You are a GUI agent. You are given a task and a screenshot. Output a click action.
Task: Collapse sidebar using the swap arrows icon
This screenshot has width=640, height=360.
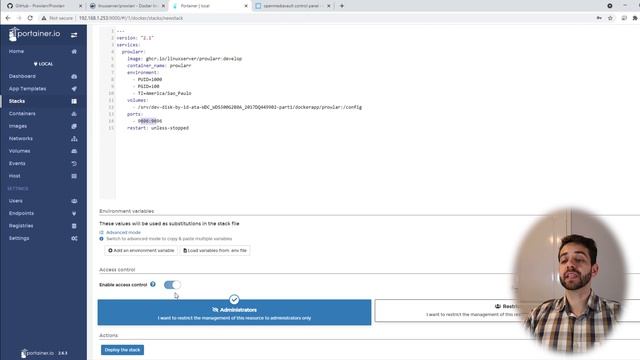(74, 35)
